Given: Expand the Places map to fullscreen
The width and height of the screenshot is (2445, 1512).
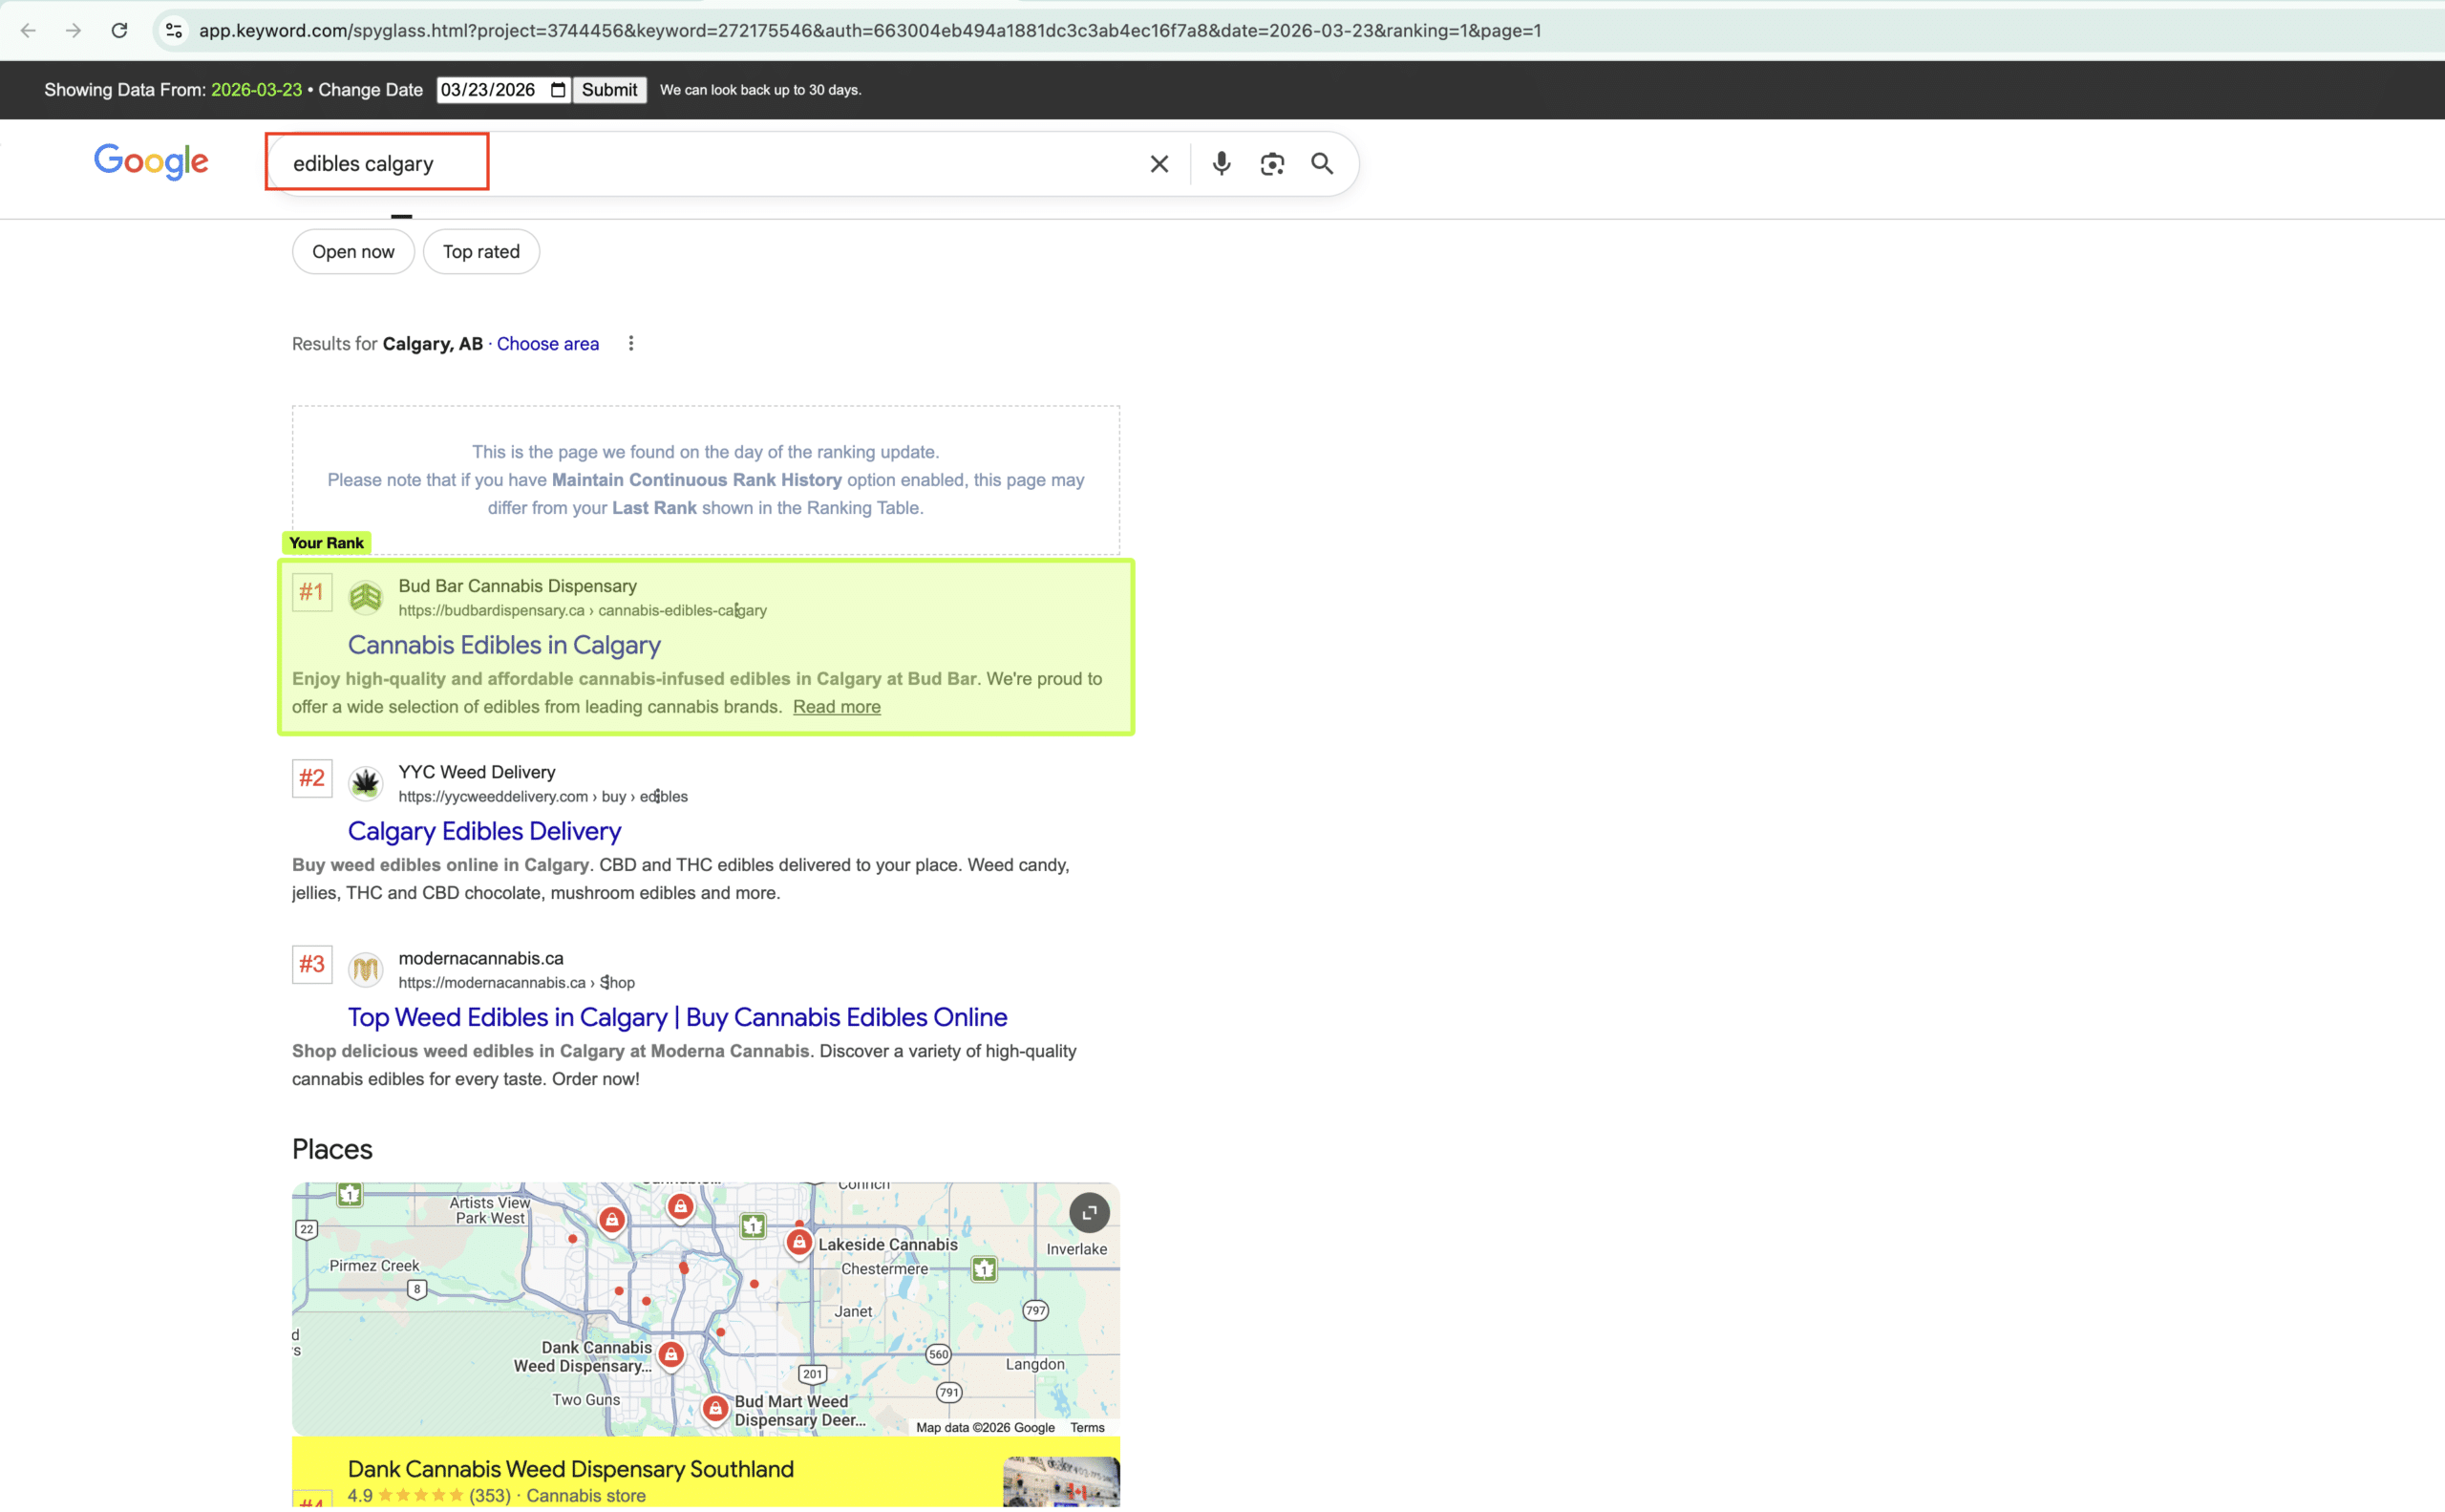Looking at the screenshot, I should tap(1089, 1213).
